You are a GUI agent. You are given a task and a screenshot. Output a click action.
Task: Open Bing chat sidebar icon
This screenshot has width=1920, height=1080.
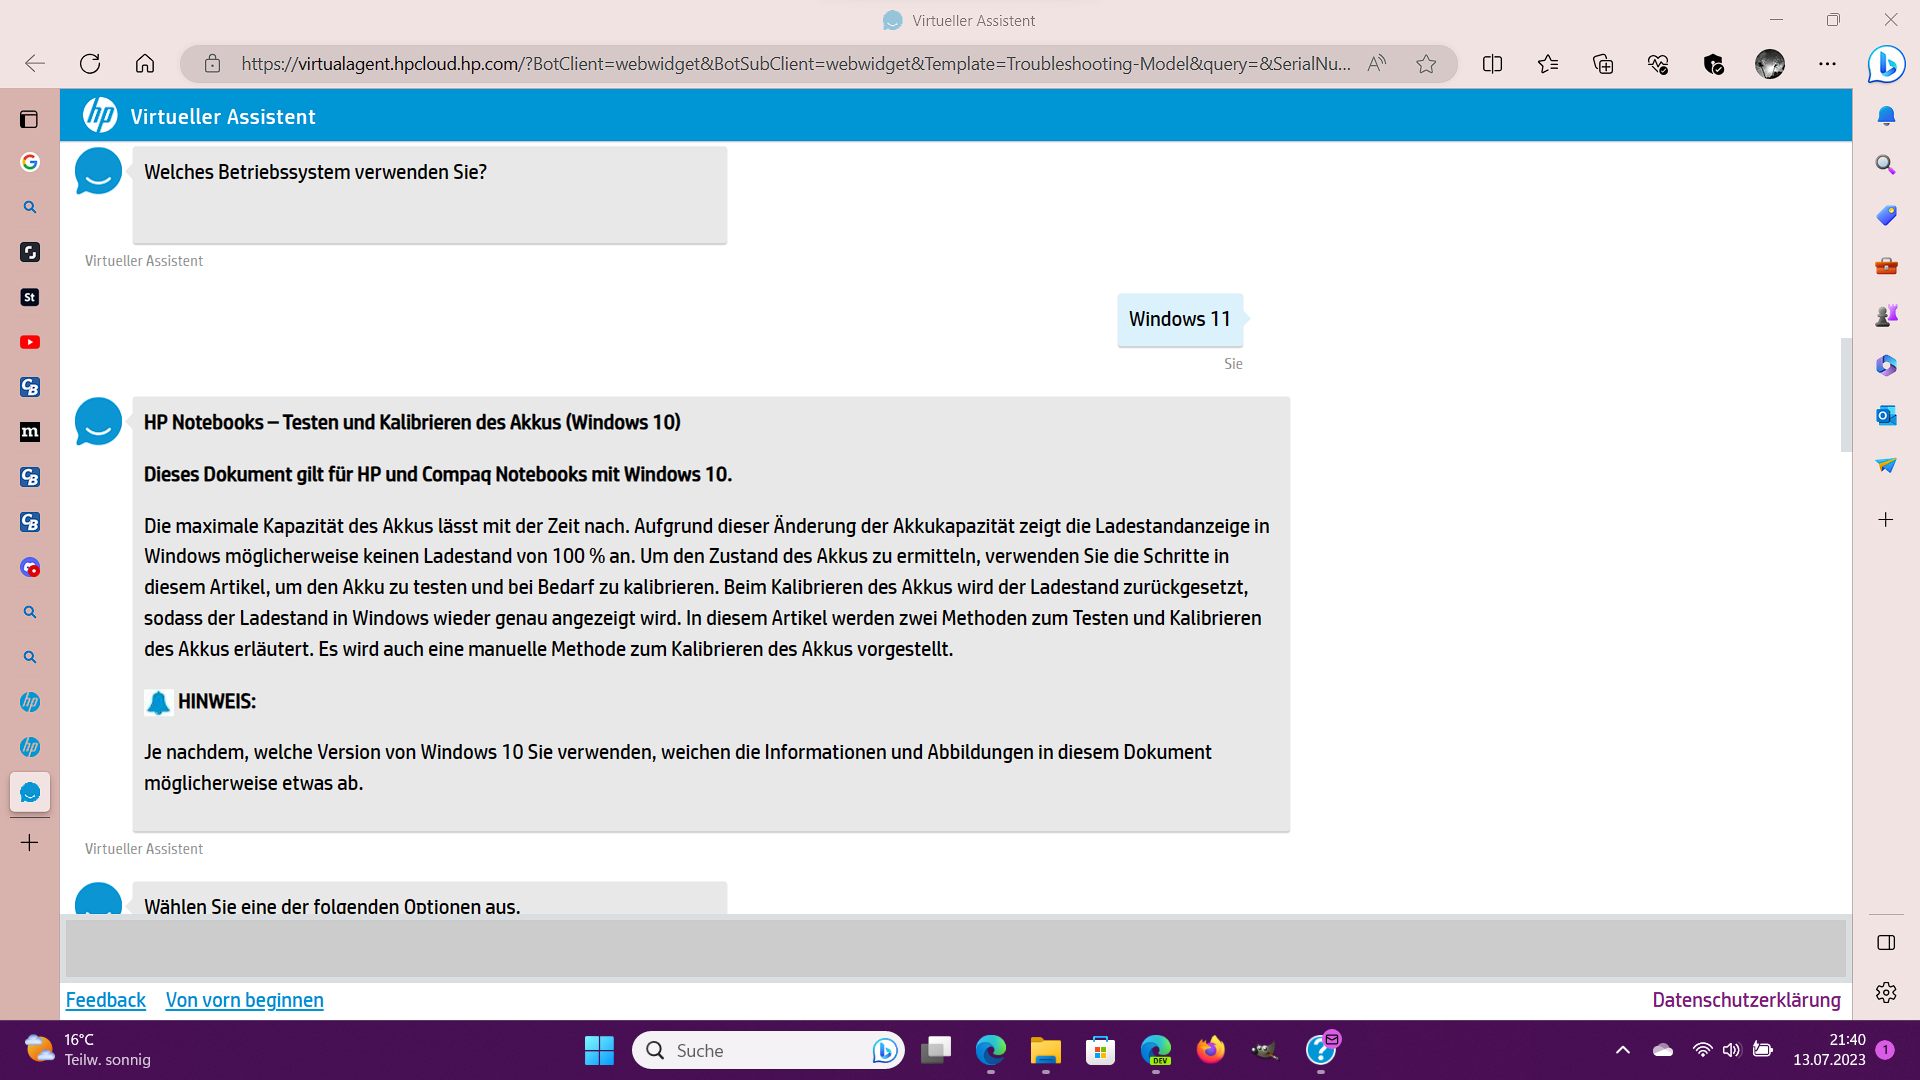(1886, 64)
